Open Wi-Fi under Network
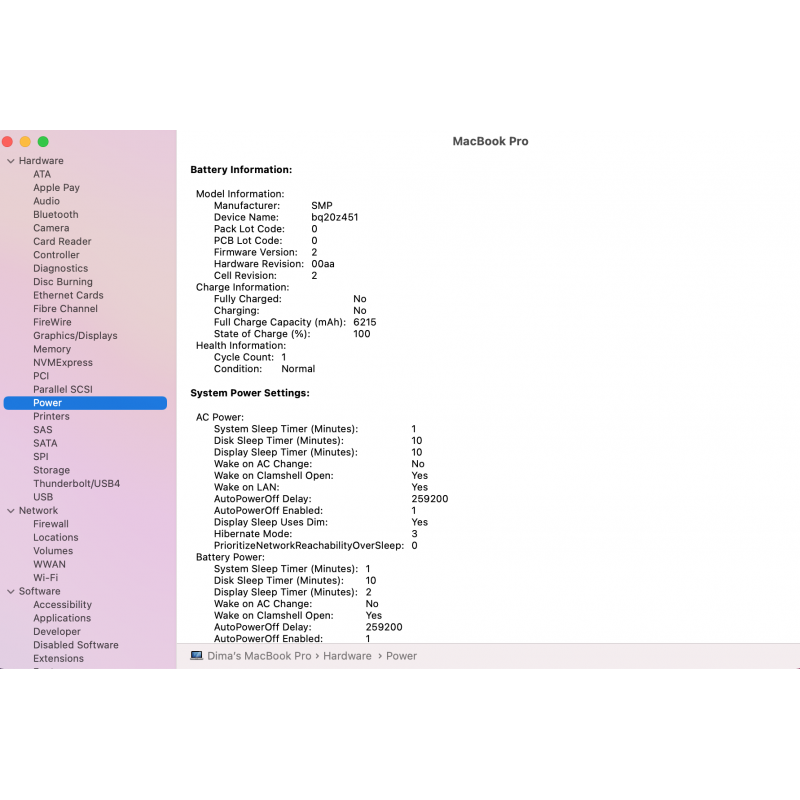The image size is (800, 800). click(45, 578)
